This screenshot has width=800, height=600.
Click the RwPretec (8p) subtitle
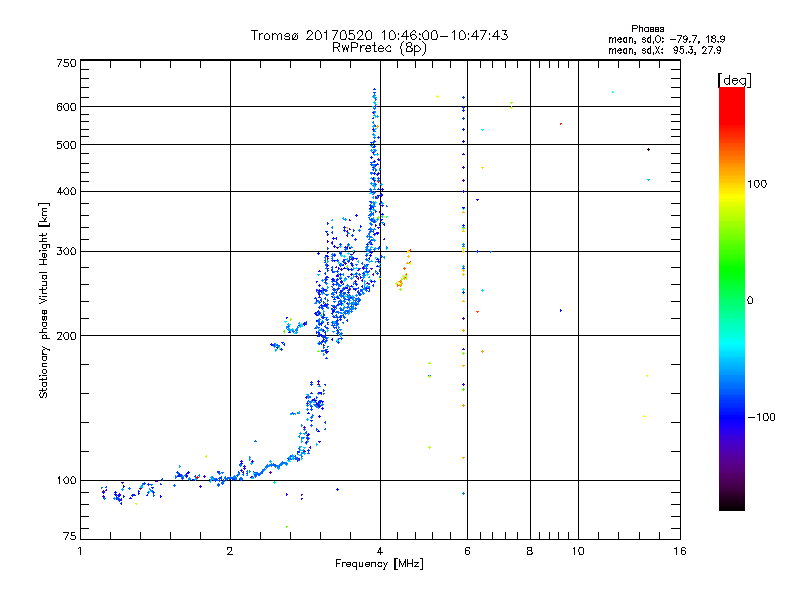pyautogui.click(x=379, y=48)
